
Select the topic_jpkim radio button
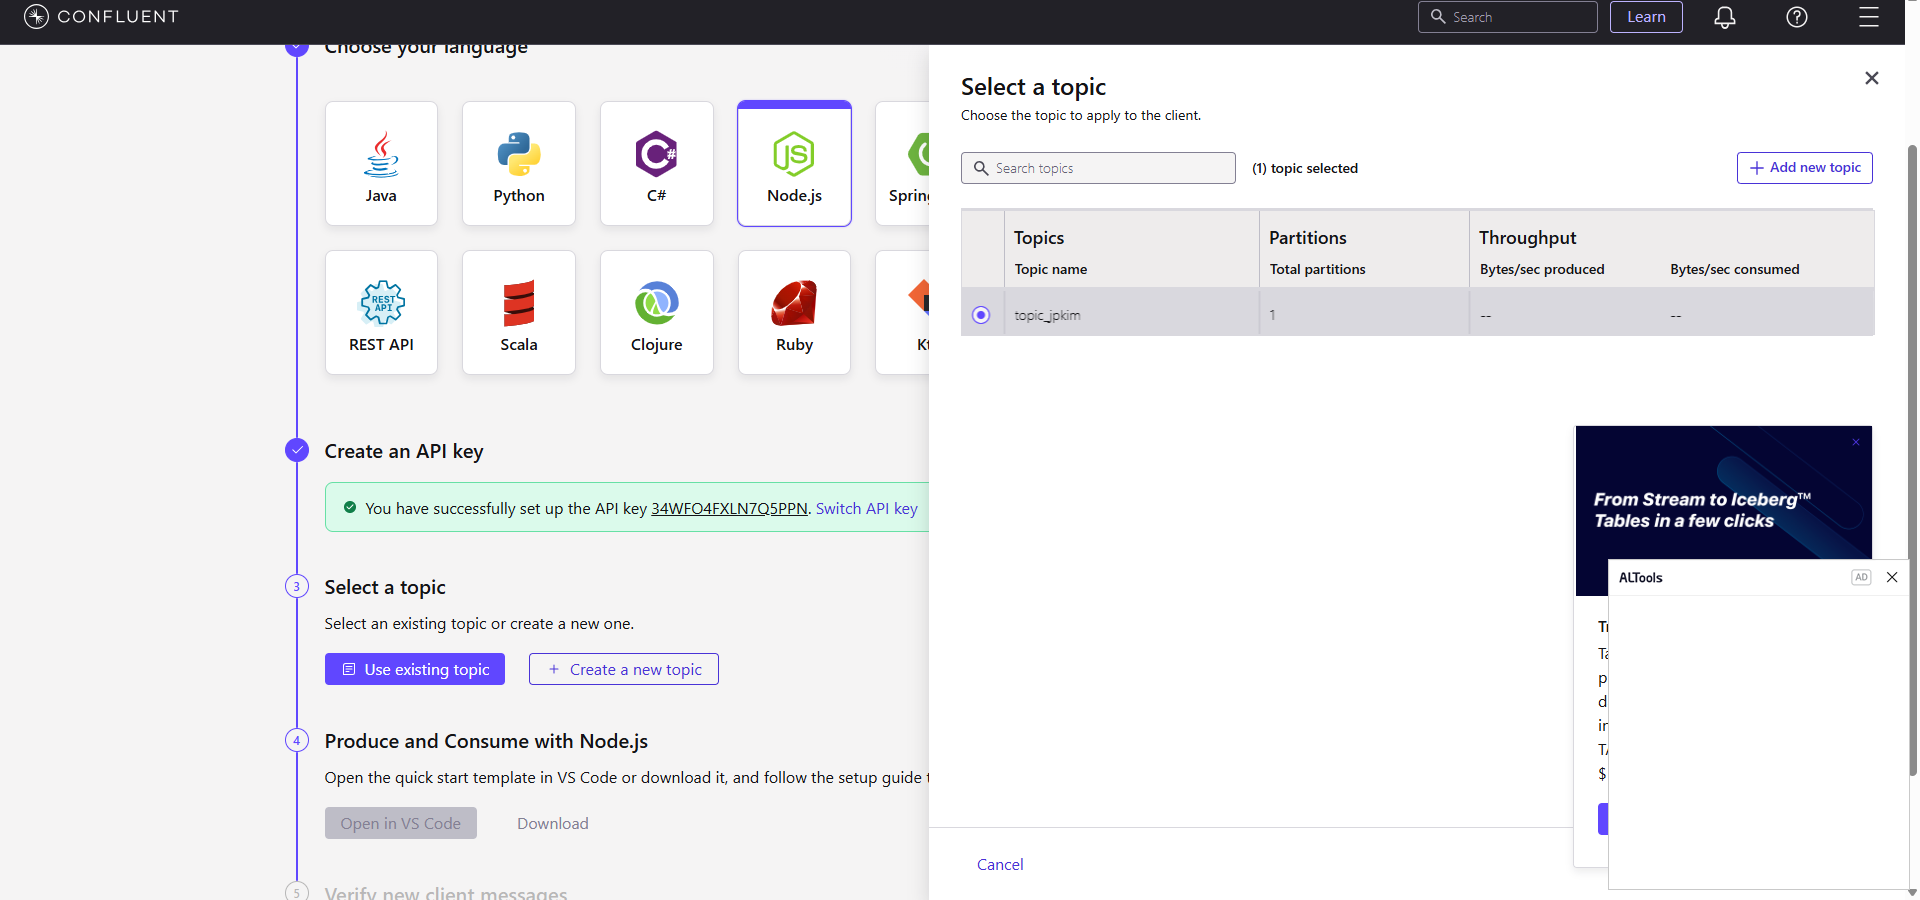981,315
